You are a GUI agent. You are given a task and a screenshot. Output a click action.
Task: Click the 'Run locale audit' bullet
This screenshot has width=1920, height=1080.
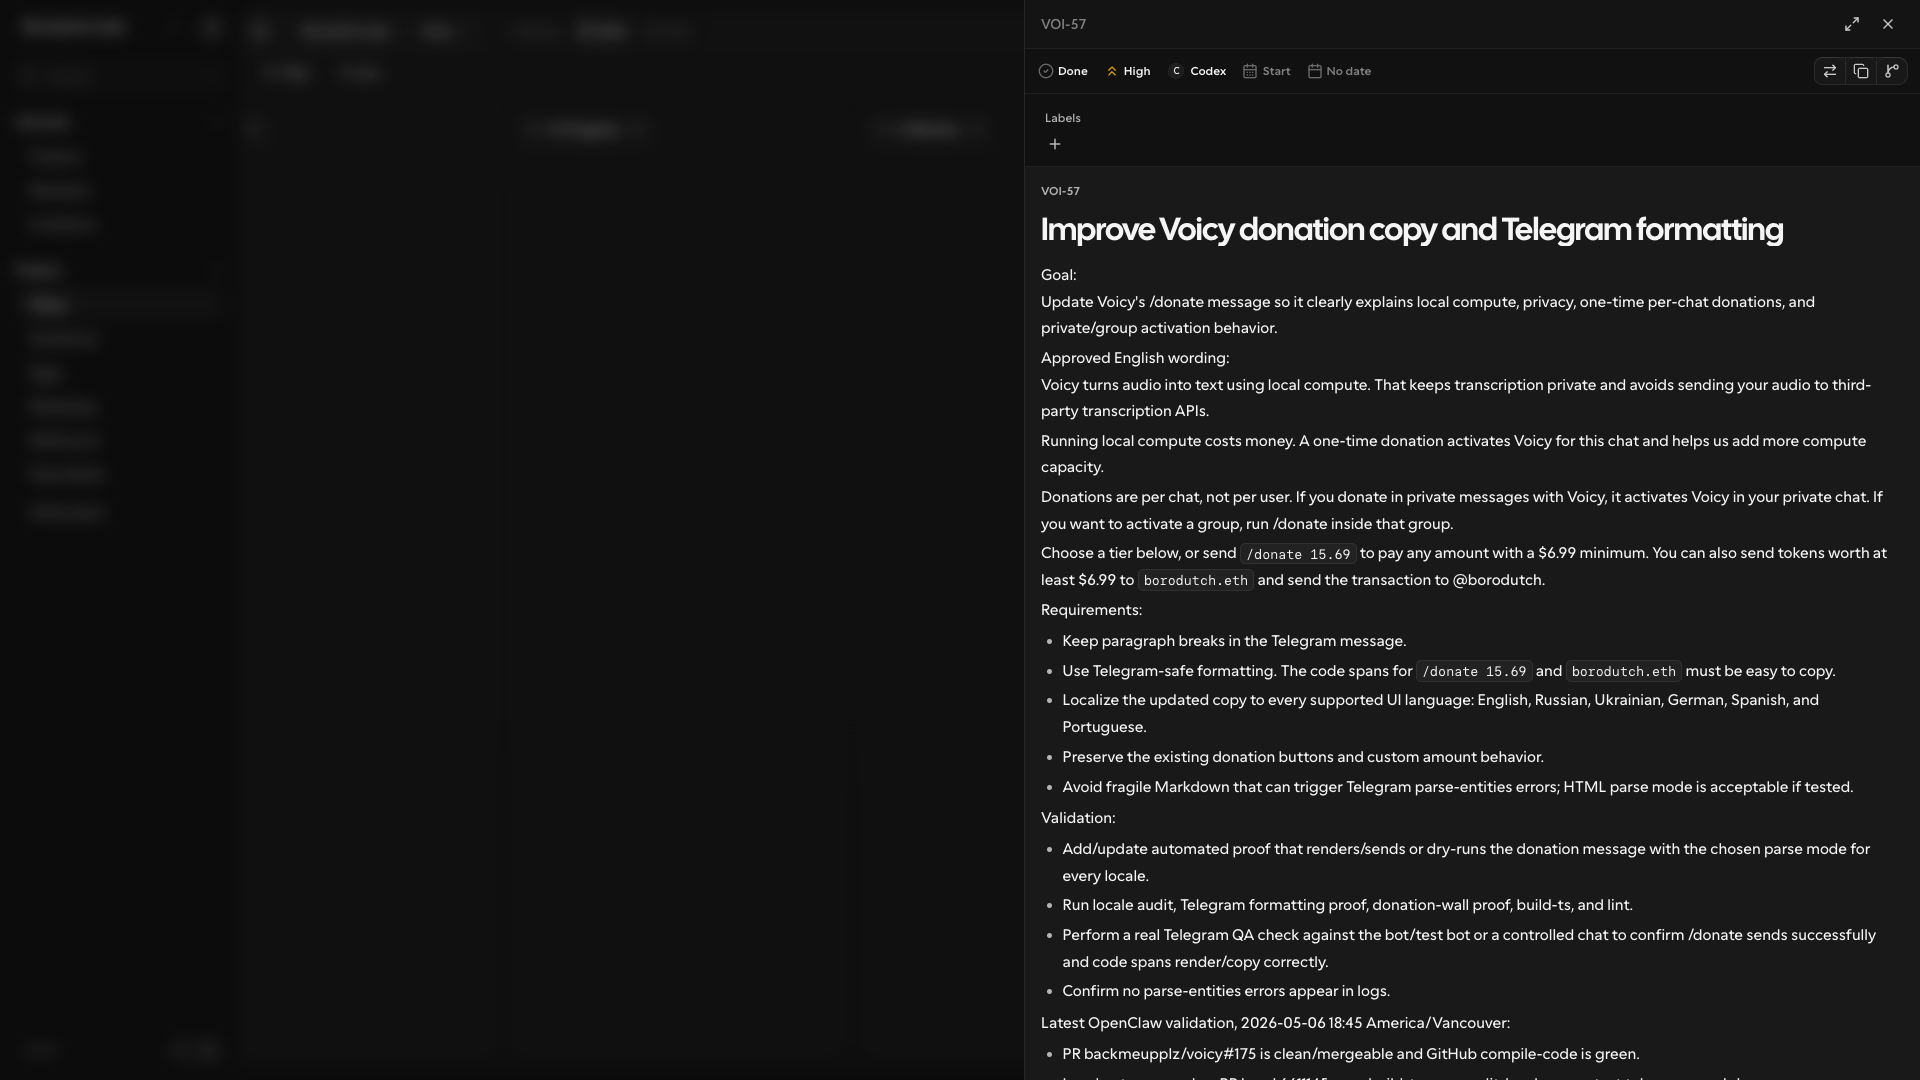pyautogui.click(x=1347, y=905)
